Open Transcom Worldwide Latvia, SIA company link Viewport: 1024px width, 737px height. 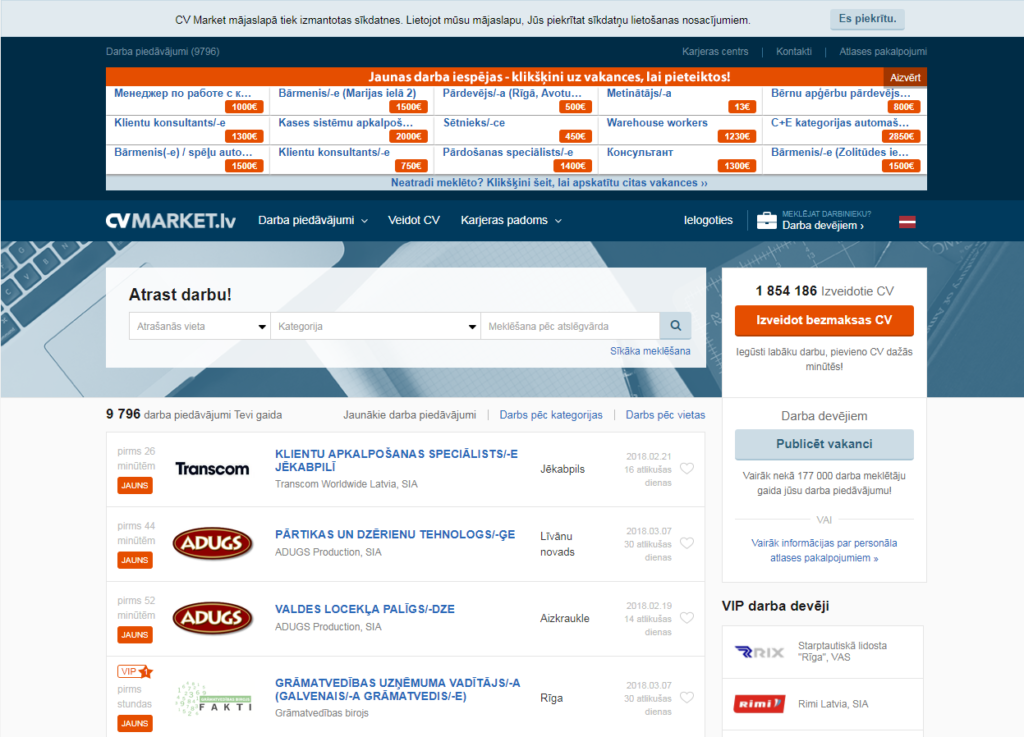pyautogui.click(x=346, y=484)
